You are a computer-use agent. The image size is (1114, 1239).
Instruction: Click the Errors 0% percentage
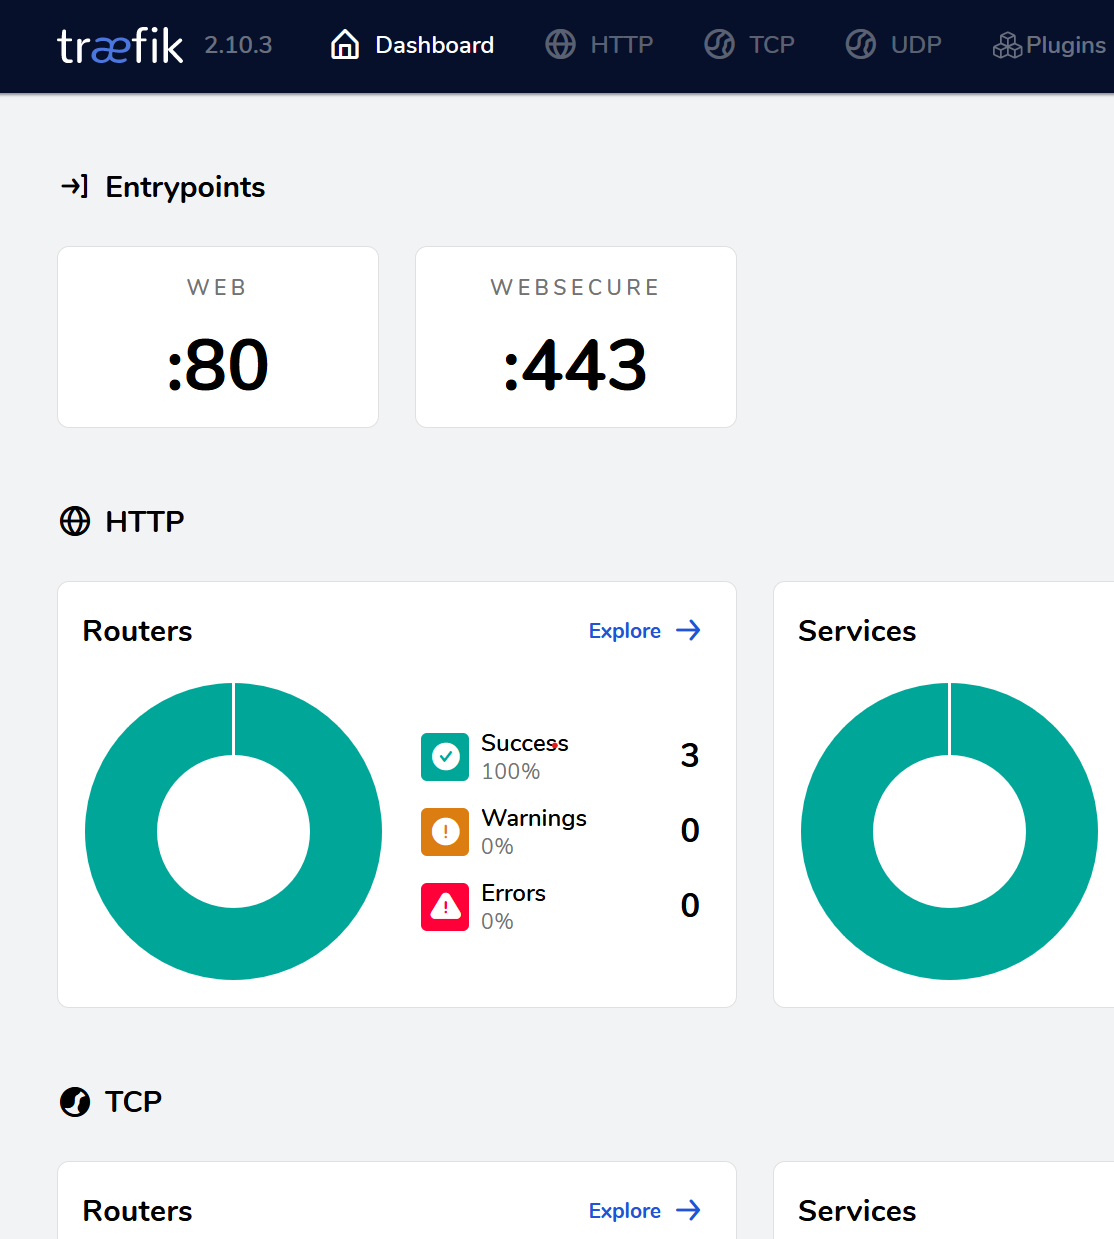pyautogui.click(x=498, y=921)
